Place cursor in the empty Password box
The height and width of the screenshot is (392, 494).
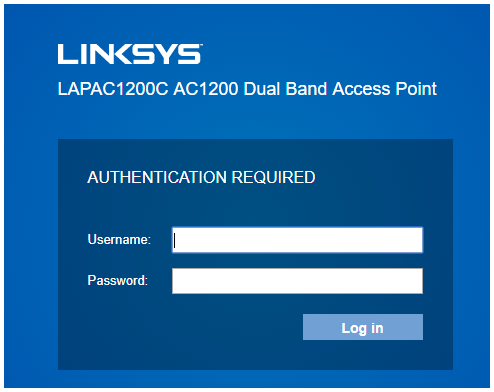tap(297, 281)
